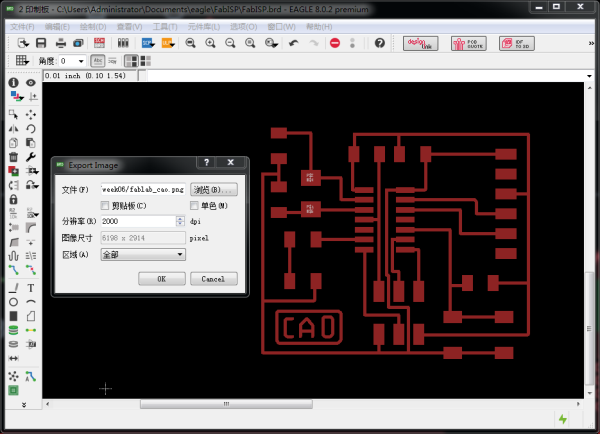Select the Circle drawing tool

click(x=13, y=302)
